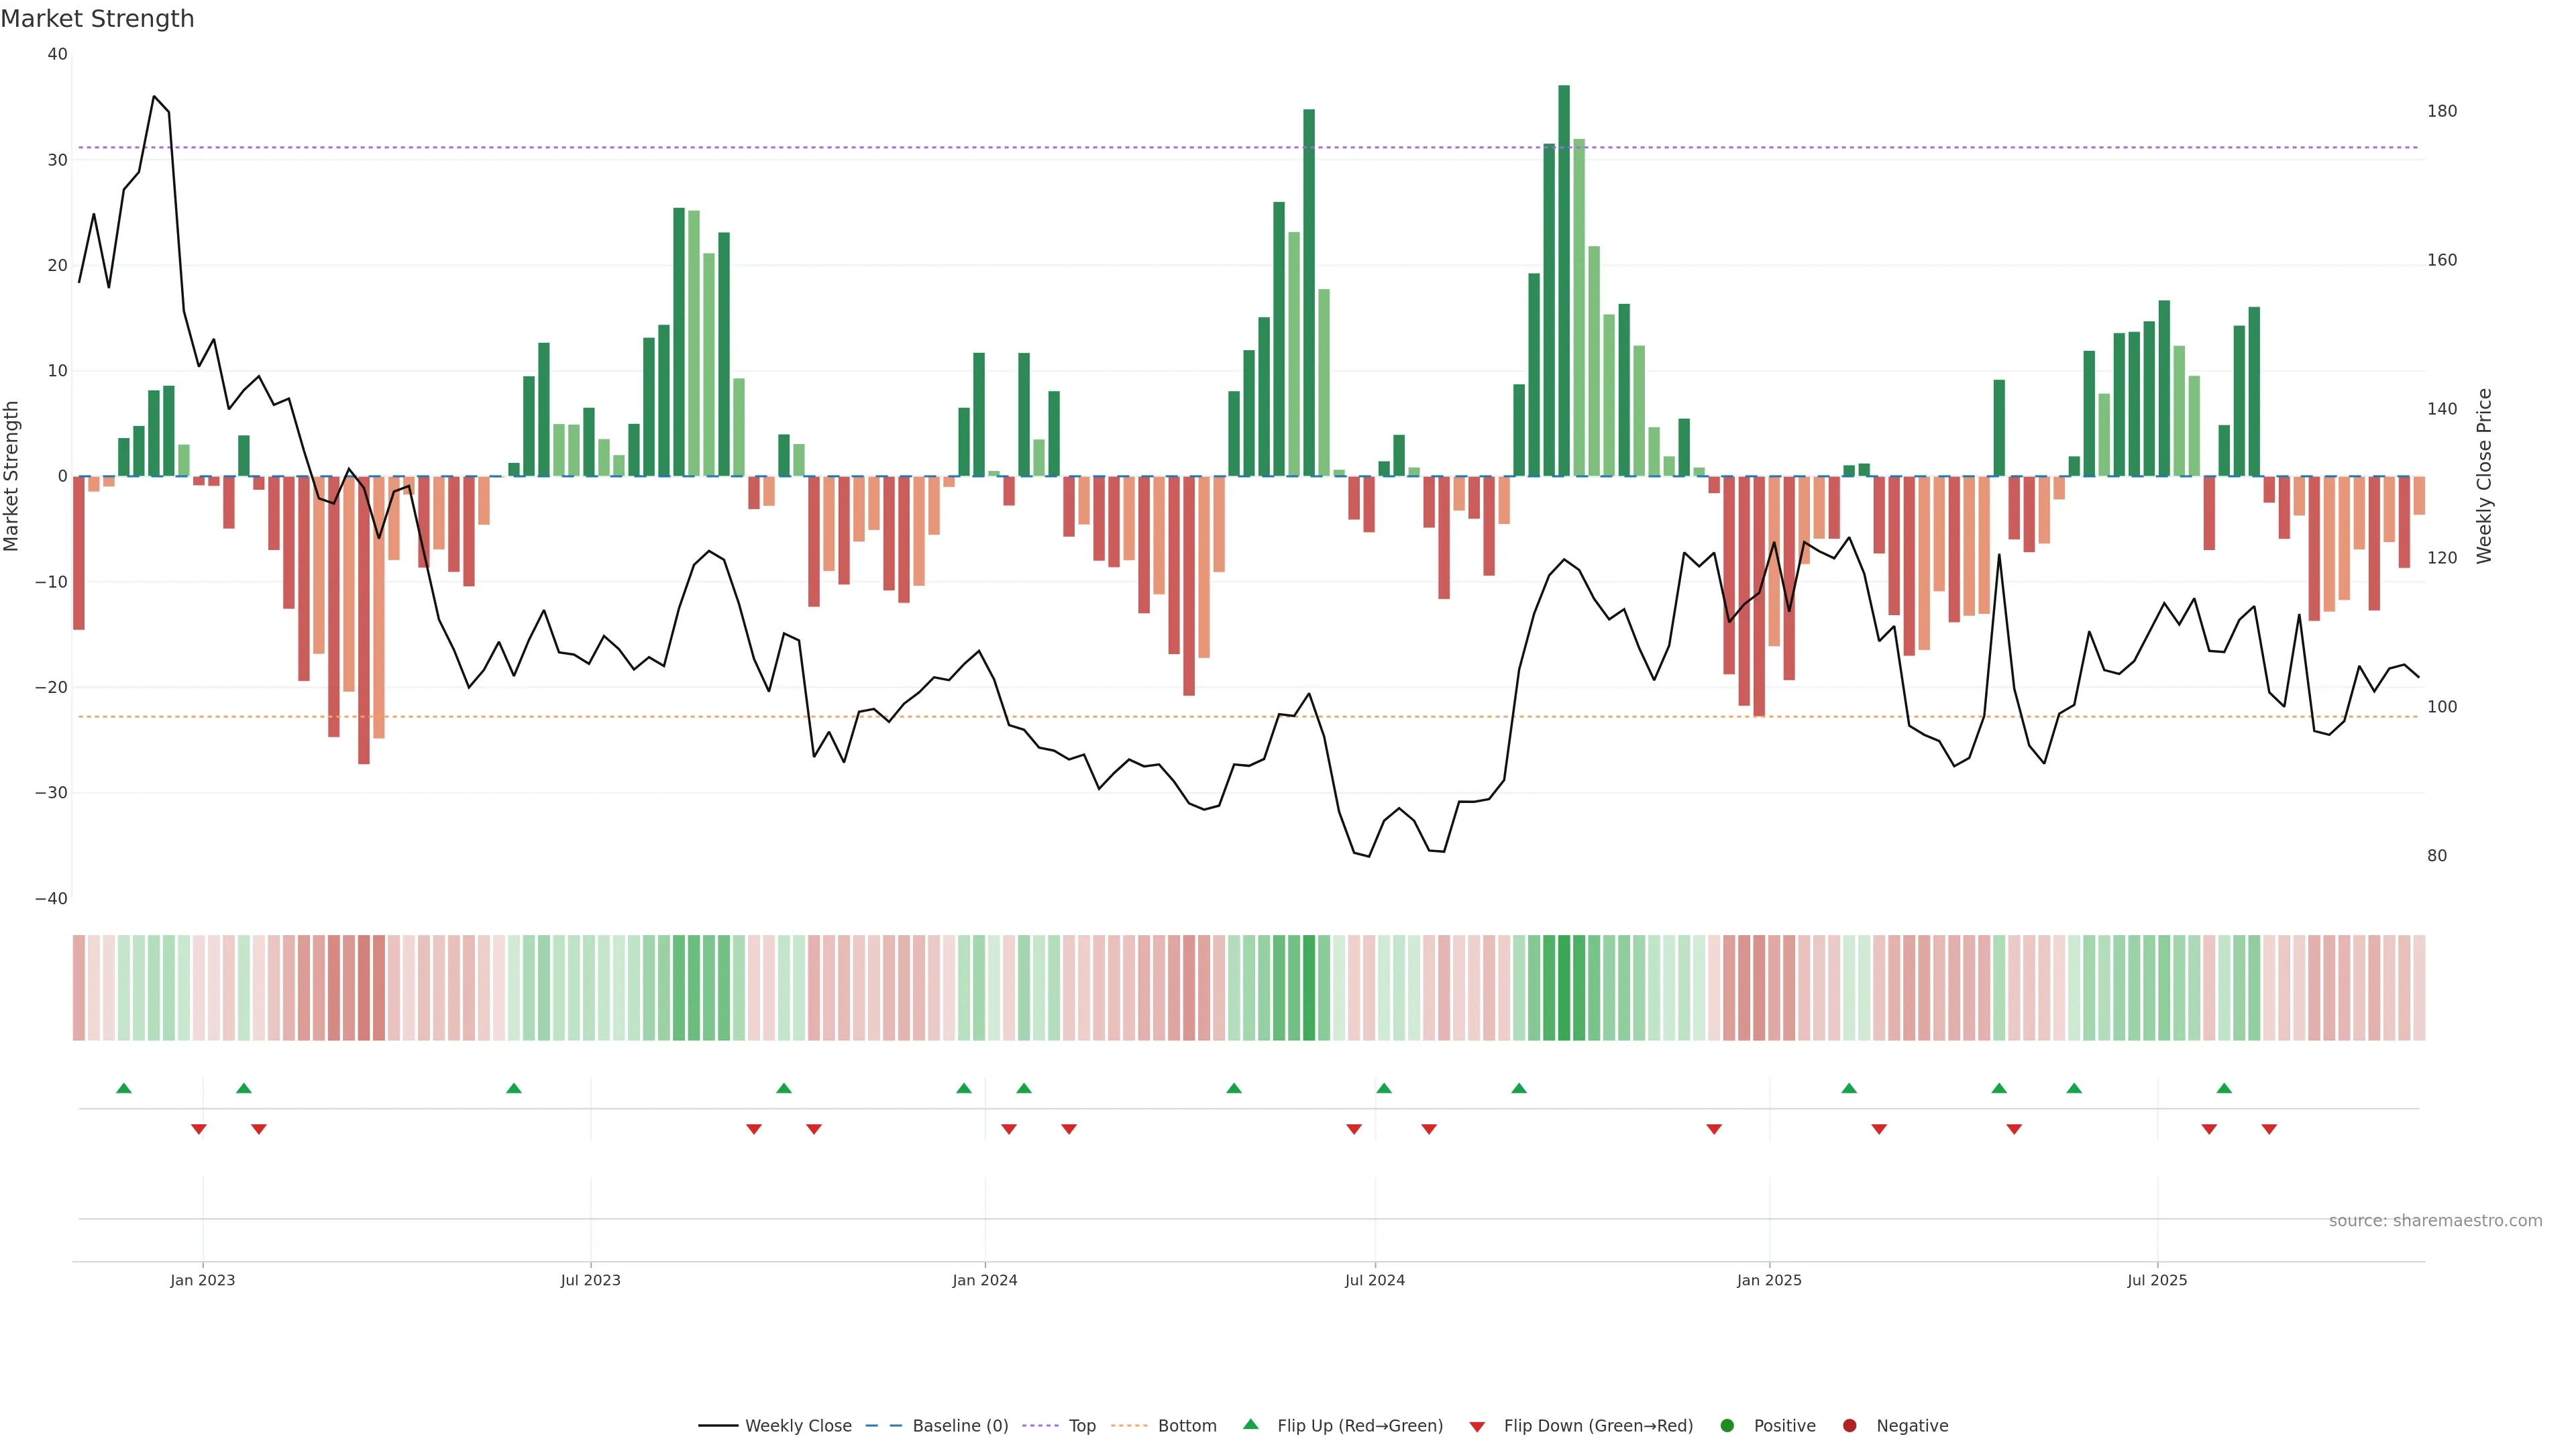Click the tallest green bar above 35
The width and height of the screenshot is (2576, 1449).
click(x=1564, y=280)
